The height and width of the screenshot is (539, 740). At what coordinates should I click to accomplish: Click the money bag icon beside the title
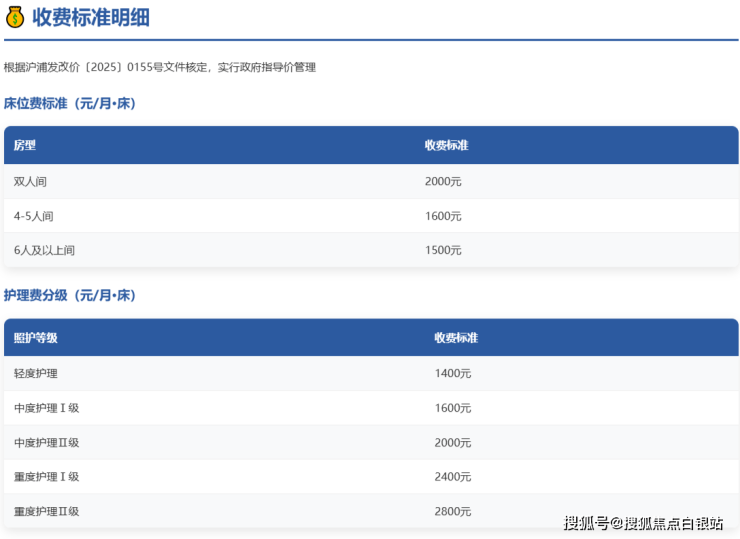(x=15, y=17)
